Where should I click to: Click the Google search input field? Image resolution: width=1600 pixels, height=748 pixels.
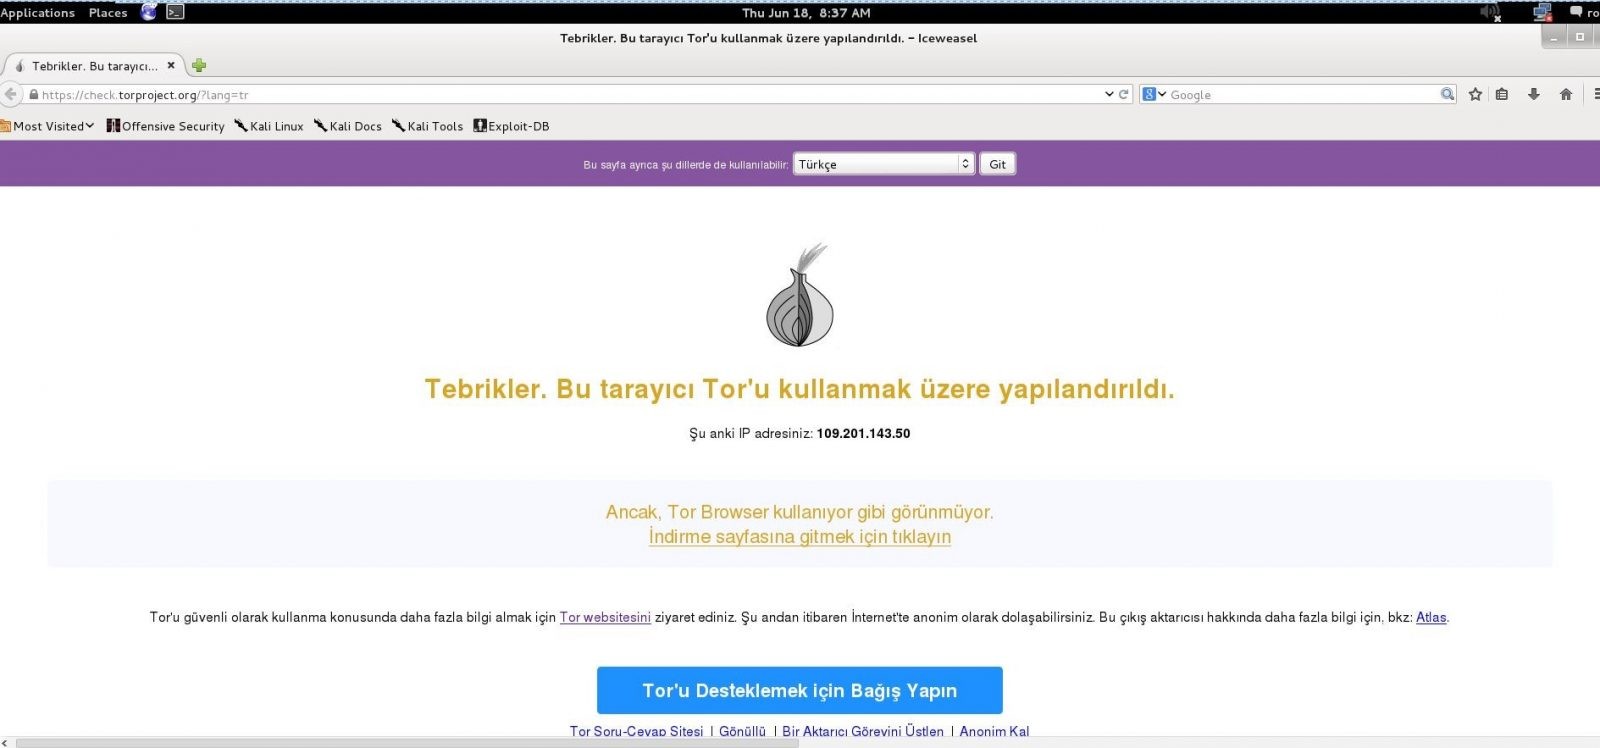pyautogui.click(x=1303, y=95)
